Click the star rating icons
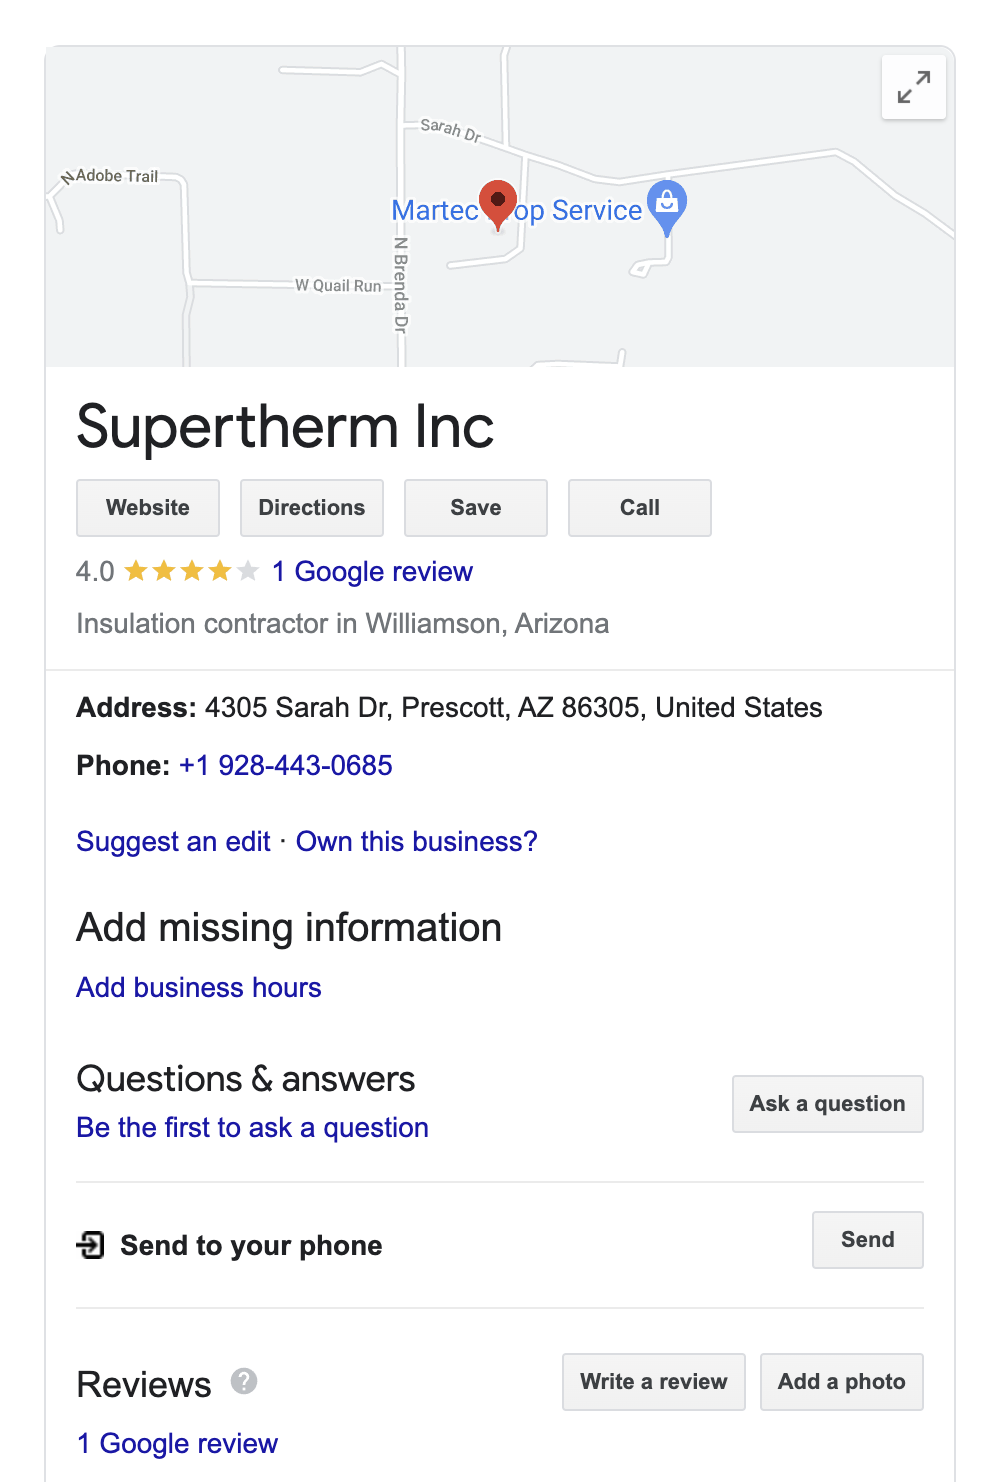 tap(192, 571)
